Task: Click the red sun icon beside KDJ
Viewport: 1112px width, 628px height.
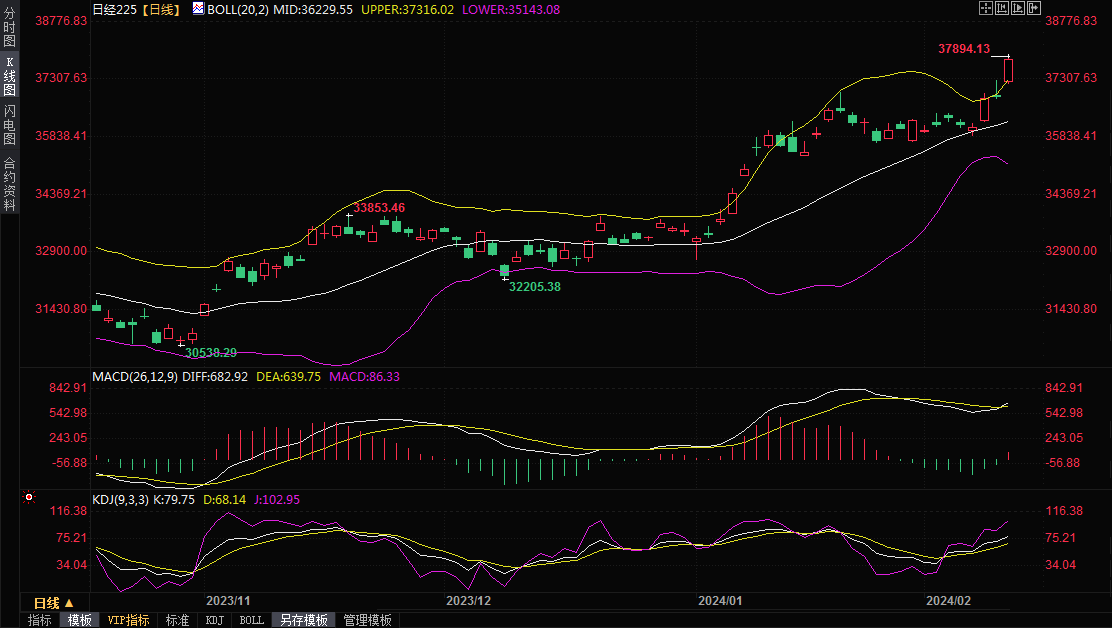Action: (30, 497)
